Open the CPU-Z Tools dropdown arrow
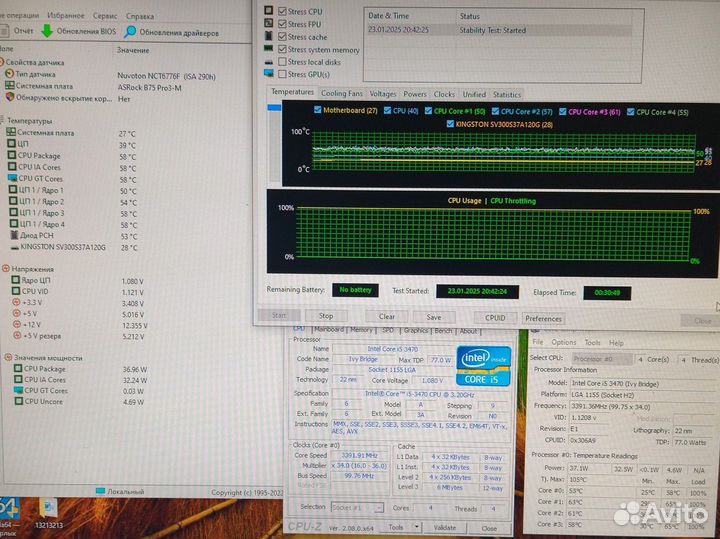Viewport: 720px width, 539px height. tap(416, 527)
